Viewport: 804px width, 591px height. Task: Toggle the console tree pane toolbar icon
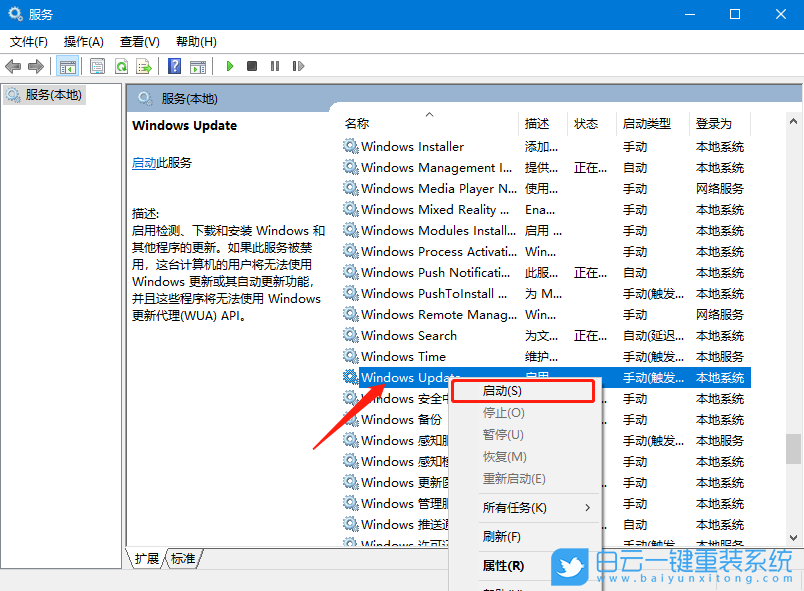(x=67, y=66)
